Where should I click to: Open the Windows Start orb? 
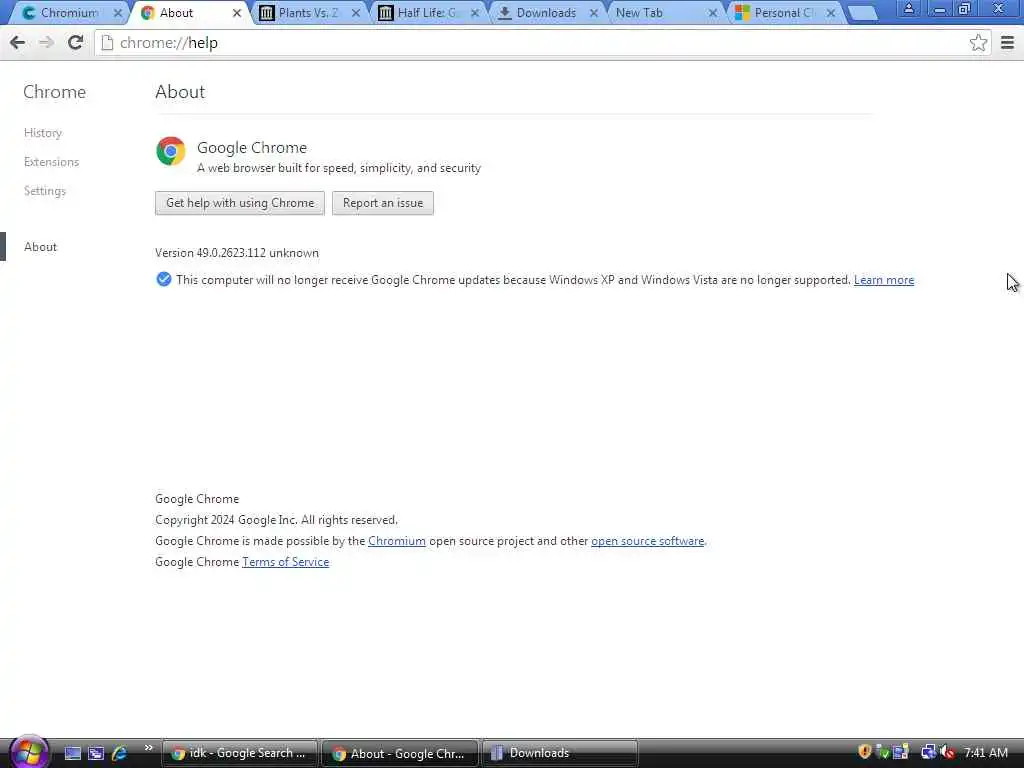(29, 752)
